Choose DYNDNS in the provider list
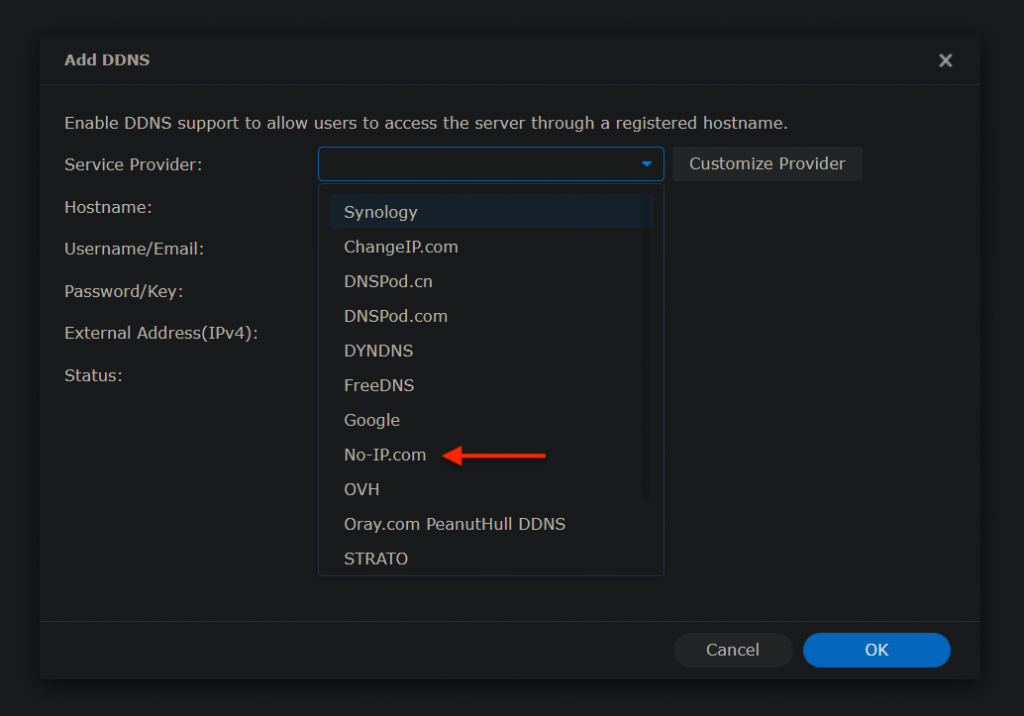This screenshot has width=1024, height=716. click(379, 351)
